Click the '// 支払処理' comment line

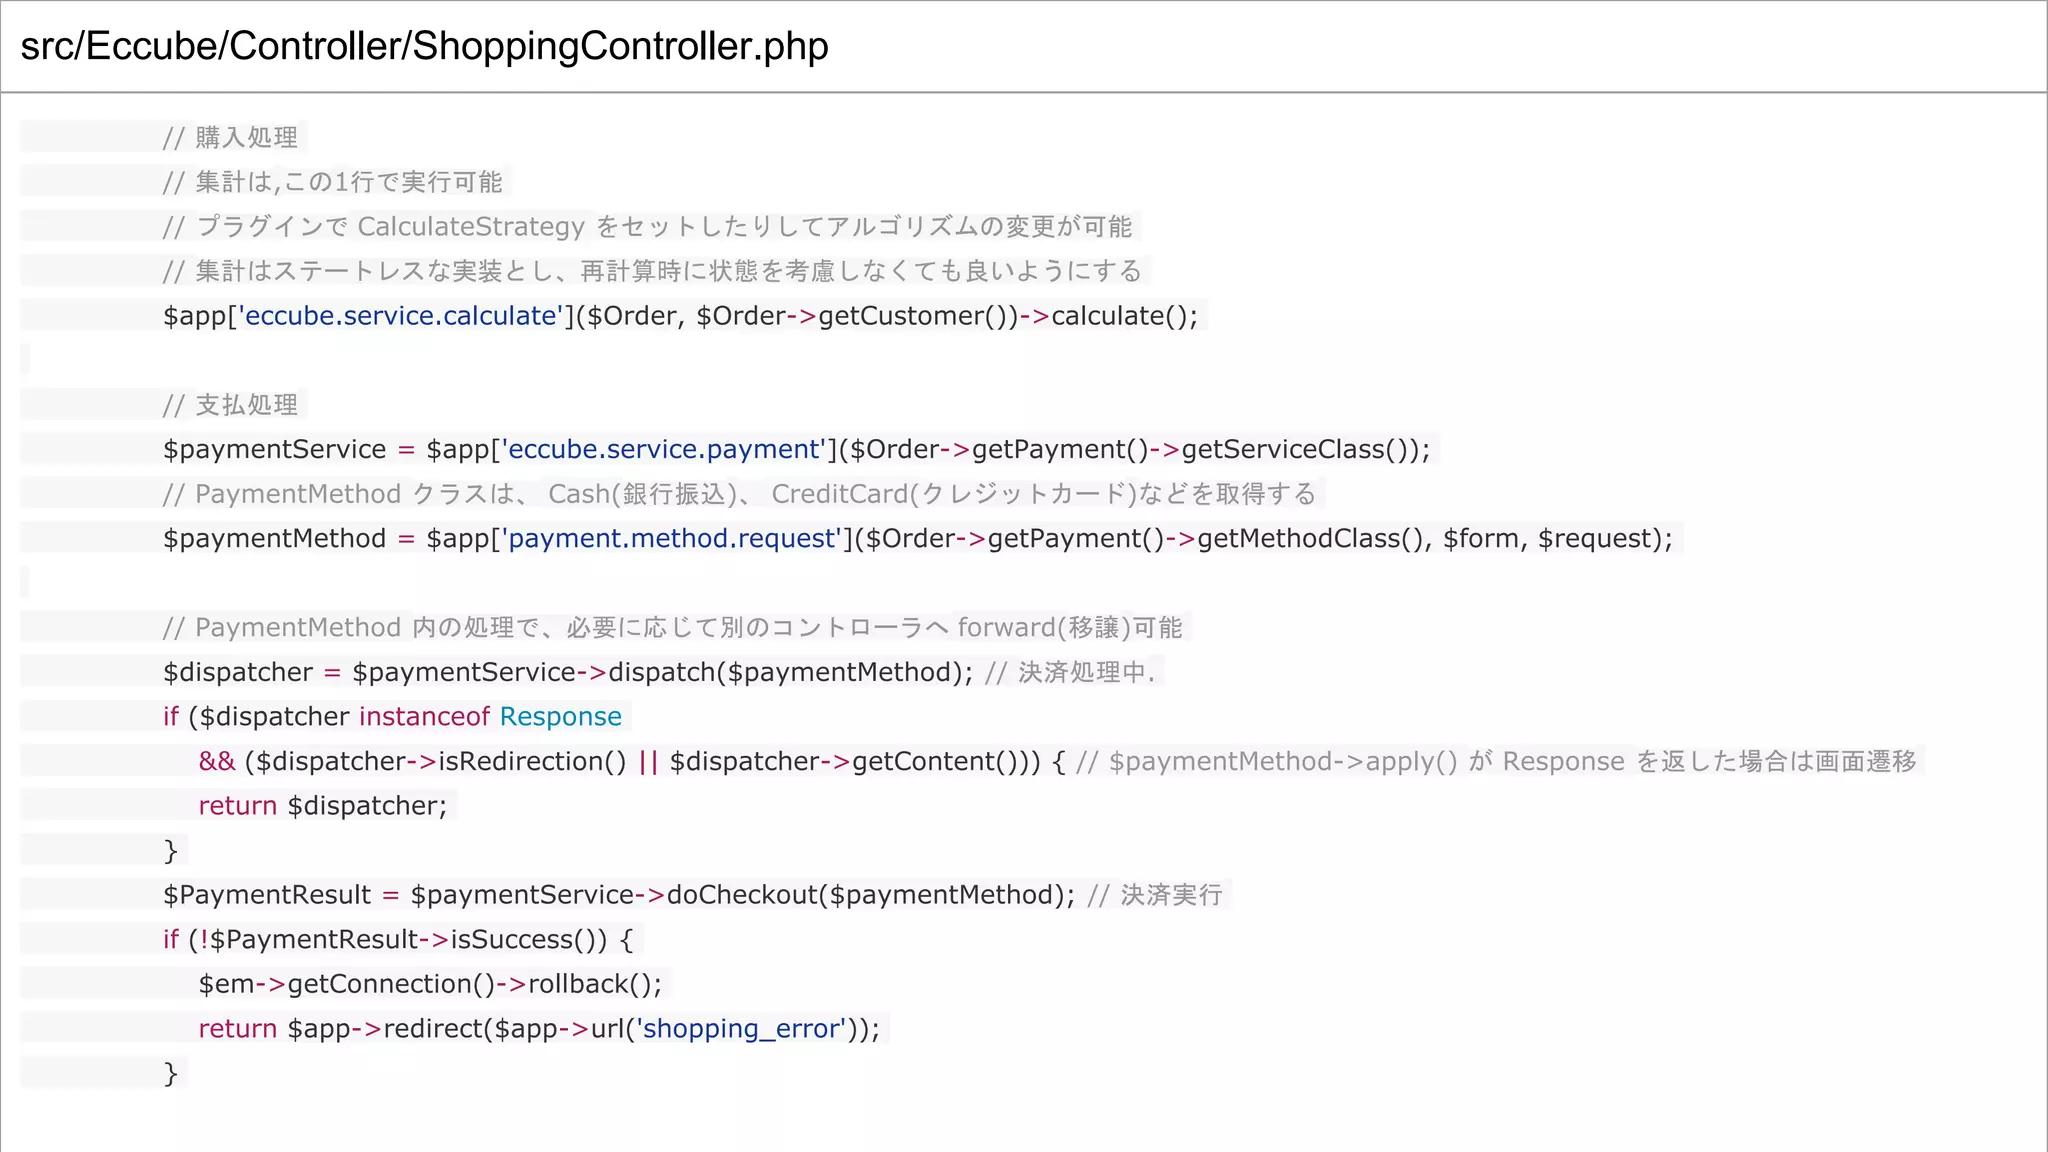click(x=230, y=405)
